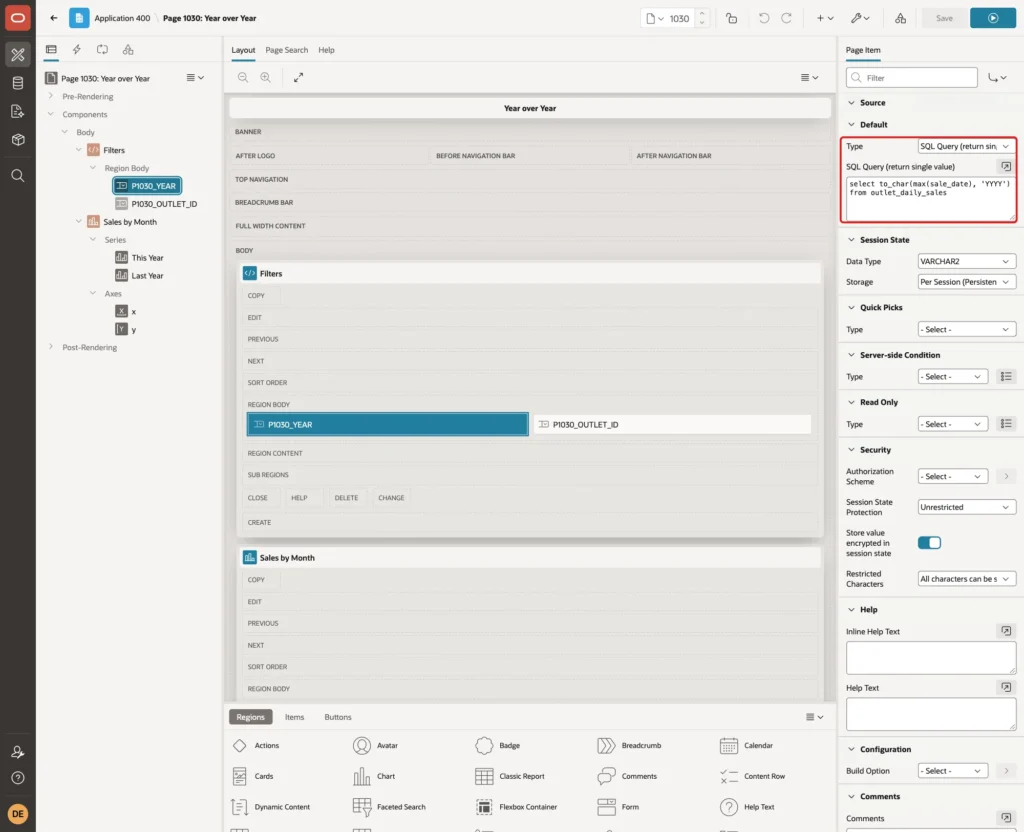Open the Gallery cube icon in sidebar

[18, 139]
